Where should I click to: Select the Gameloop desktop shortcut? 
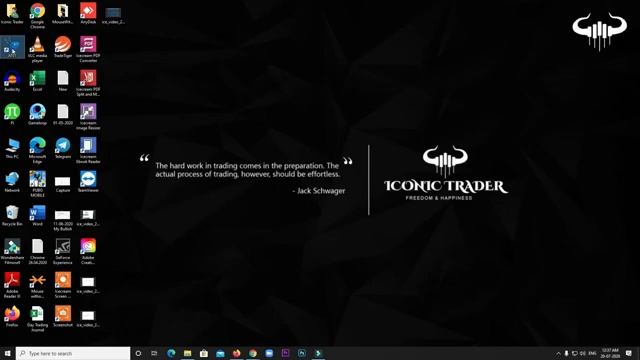coord(38,115)
